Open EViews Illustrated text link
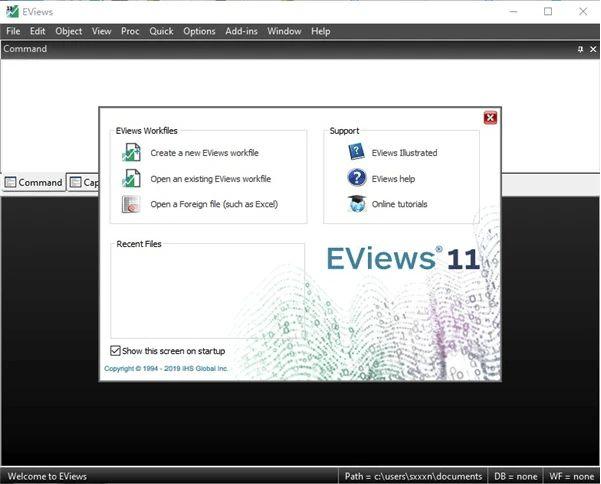This screenshot has height=484, width=601. 404,153
